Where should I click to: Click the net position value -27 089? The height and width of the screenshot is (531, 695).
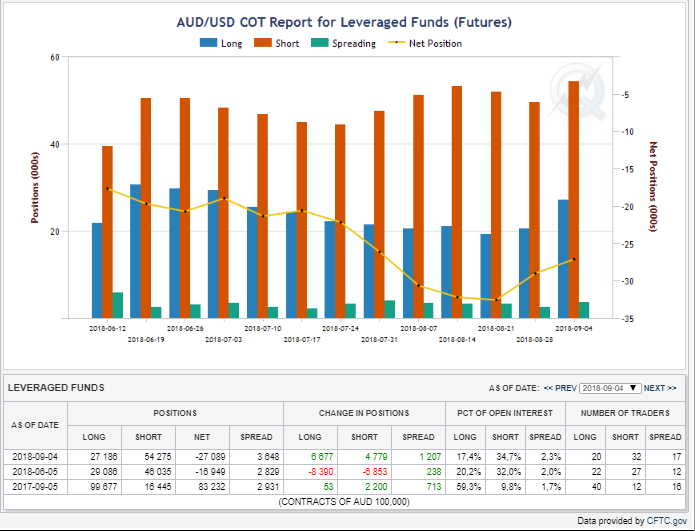click(209, 457)
